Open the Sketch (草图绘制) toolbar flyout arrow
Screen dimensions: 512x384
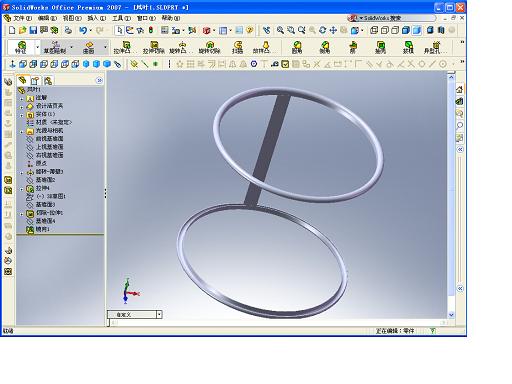coord(71,47)
